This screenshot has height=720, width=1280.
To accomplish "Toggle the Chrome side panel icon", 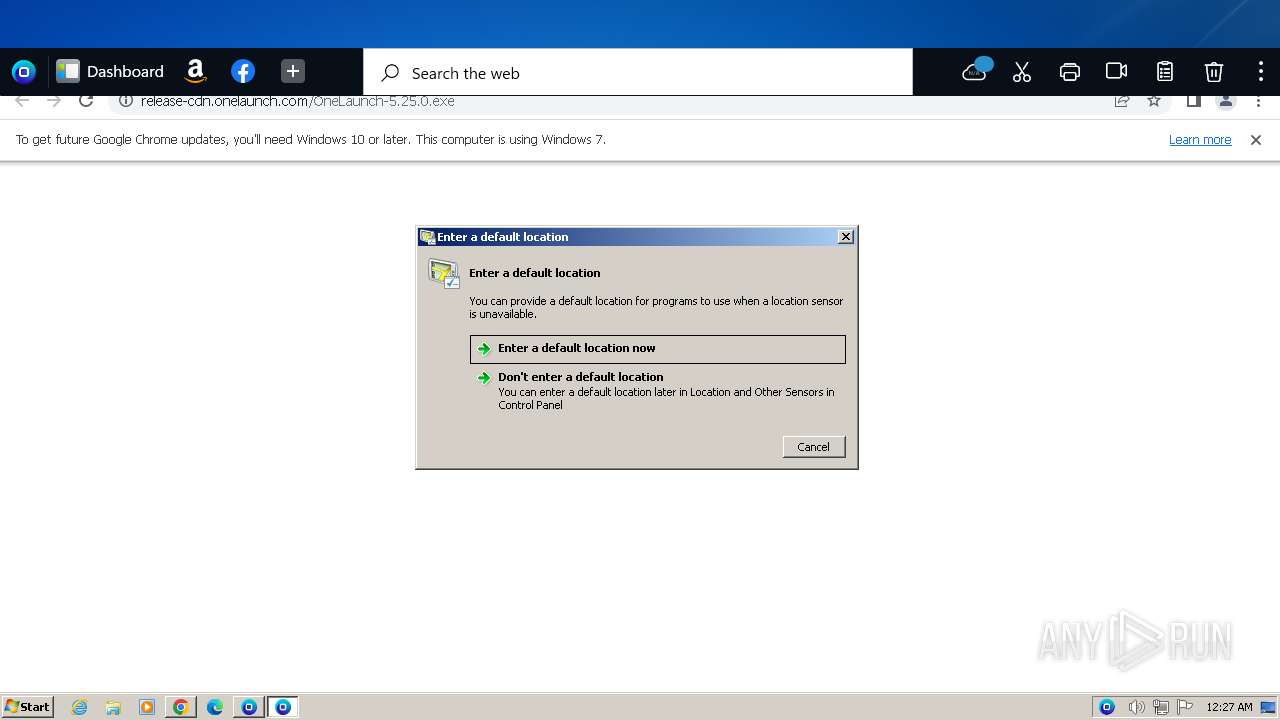I will pyautogui.click(x=1193, y=101).
